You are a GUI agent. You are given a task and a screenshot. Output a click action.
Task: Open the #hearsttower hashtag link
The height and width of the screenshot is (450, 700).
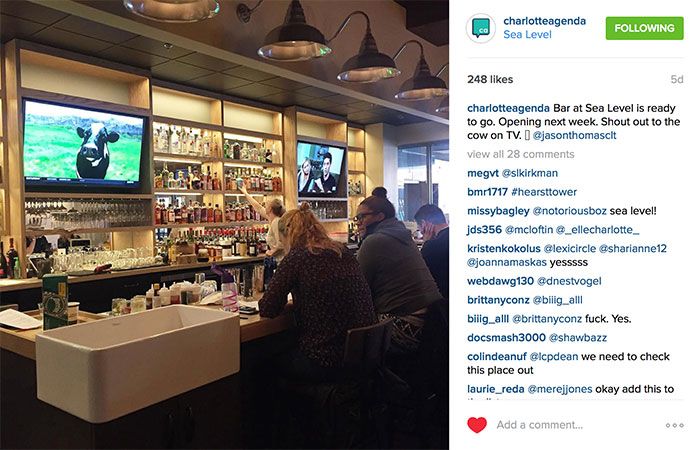544,192
